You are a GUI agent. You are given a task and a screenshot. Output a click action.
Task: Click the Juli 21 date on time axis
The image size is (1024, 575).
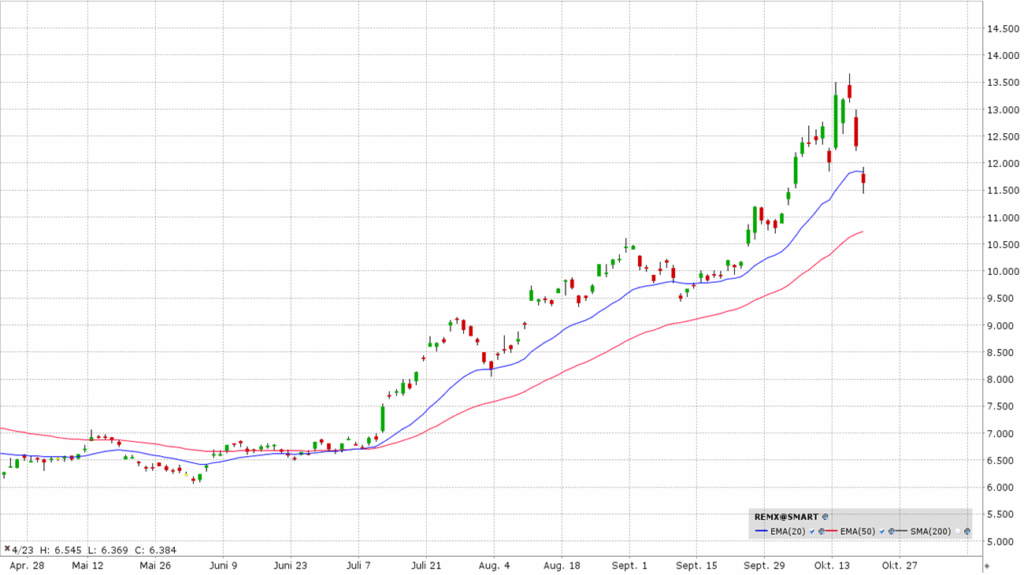(x=427, y=565)
